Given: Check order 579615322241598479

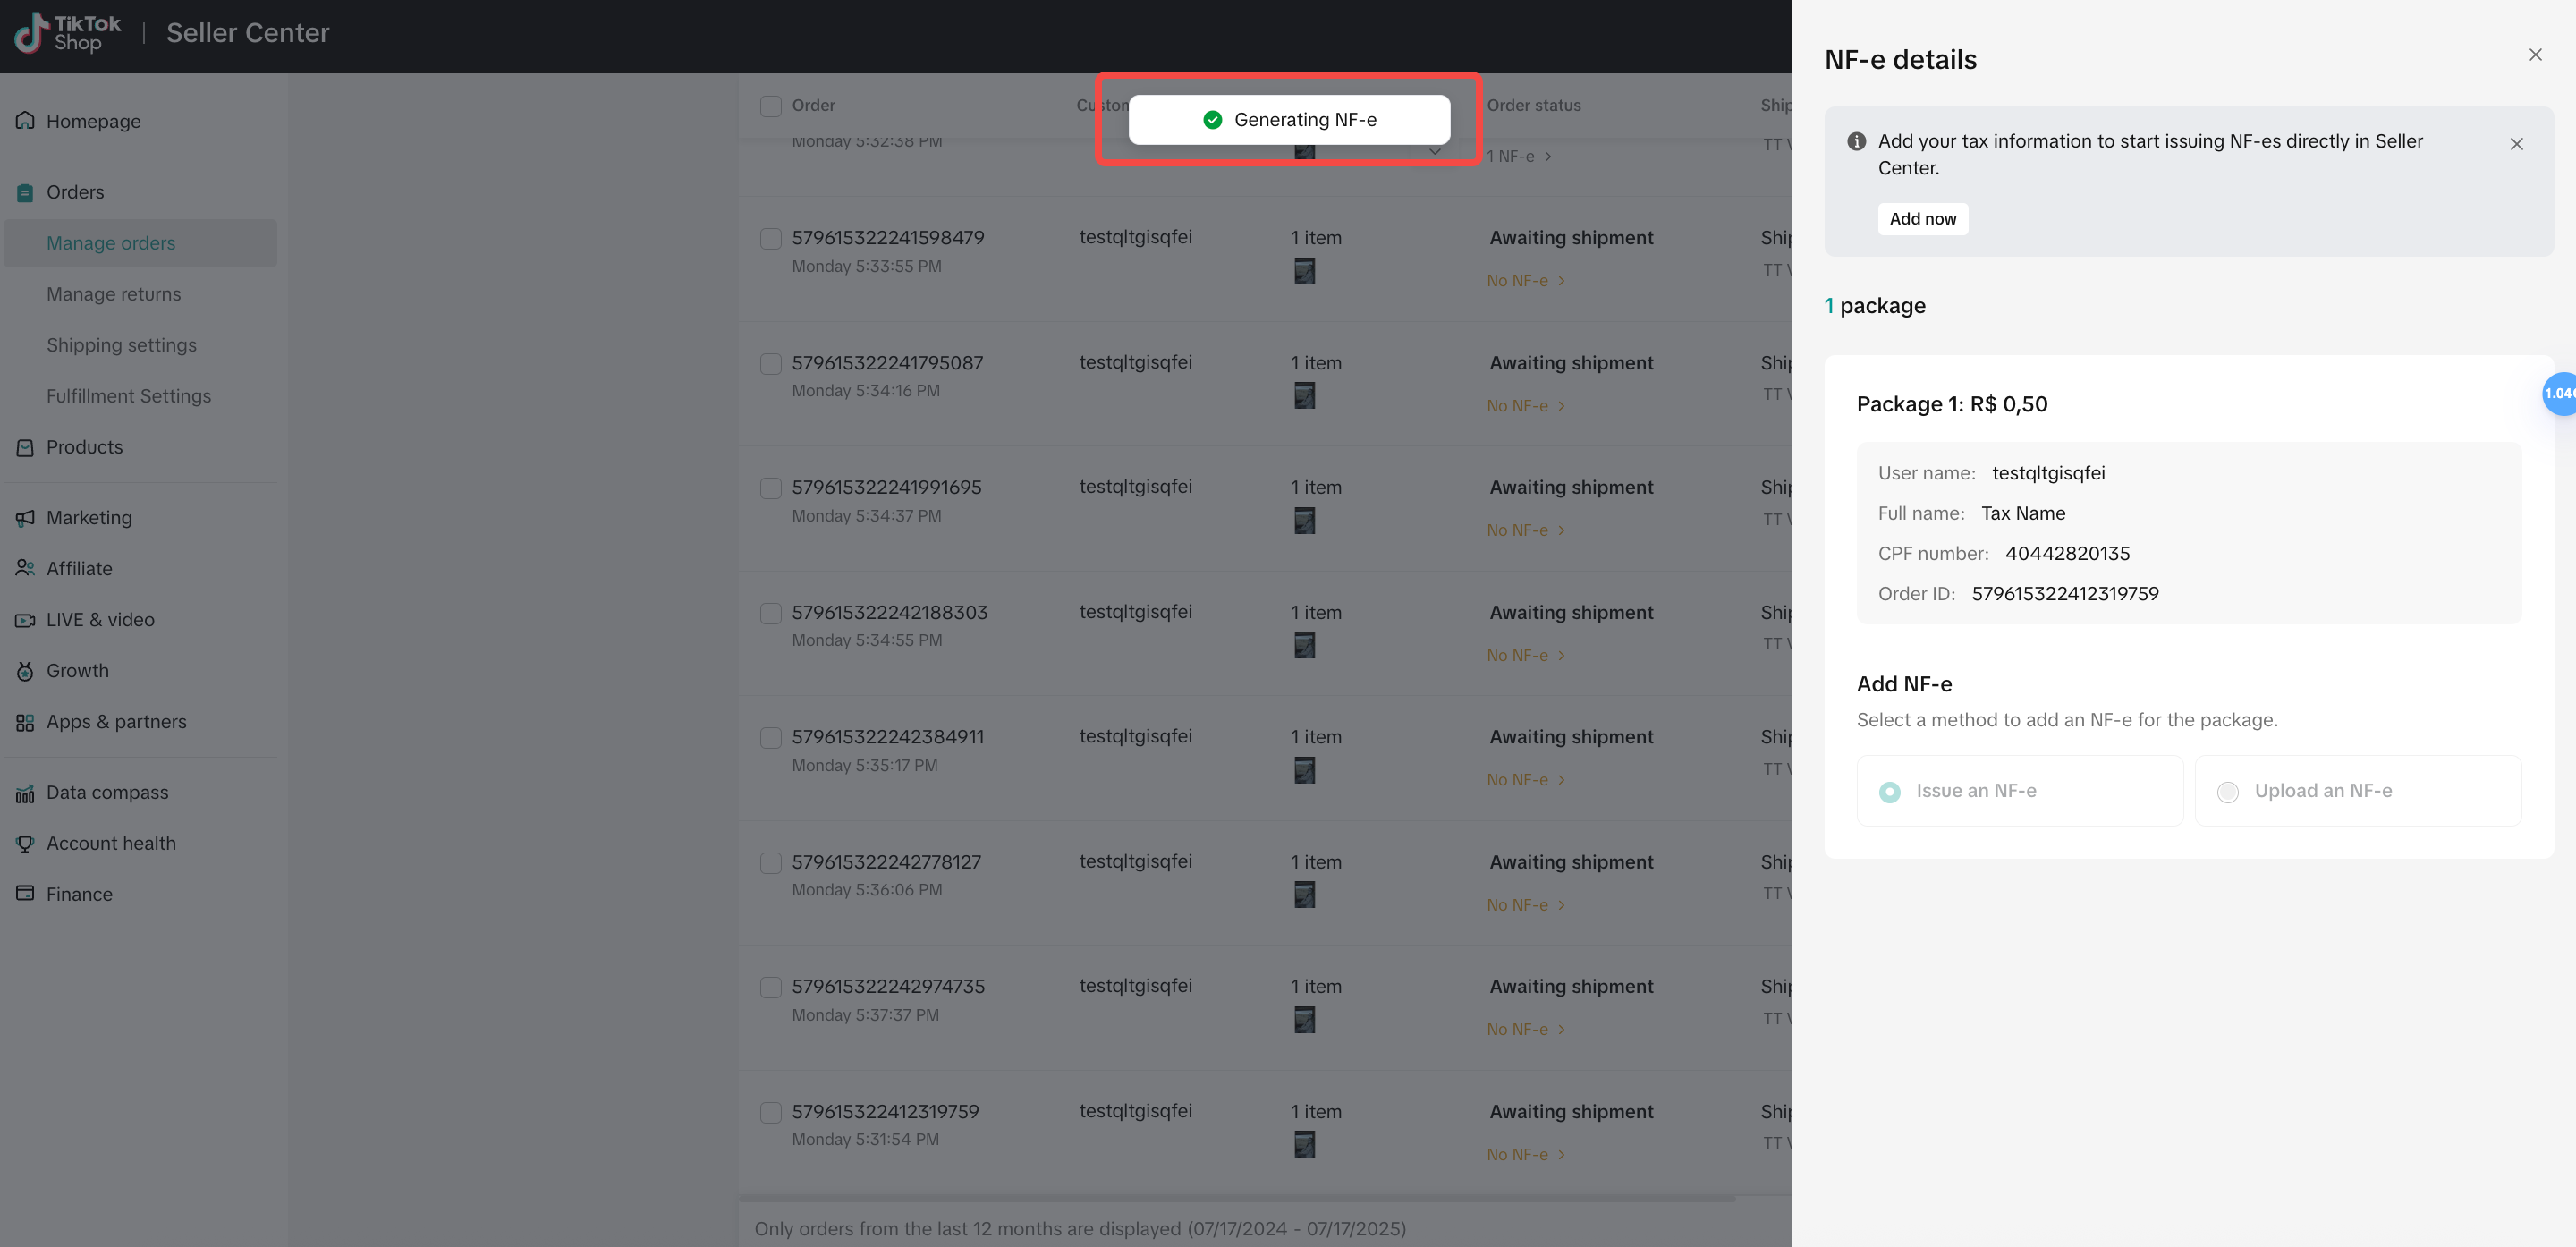Looking at the screenshot, I should click(770, 238).
